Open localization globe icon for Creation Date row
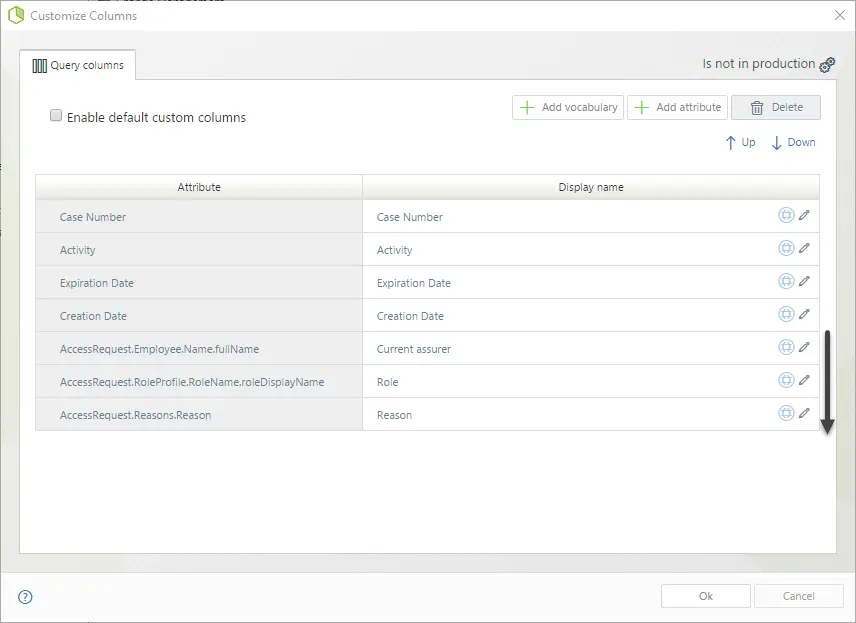Viewport: 856px width, 623px height. pos(786,314)
